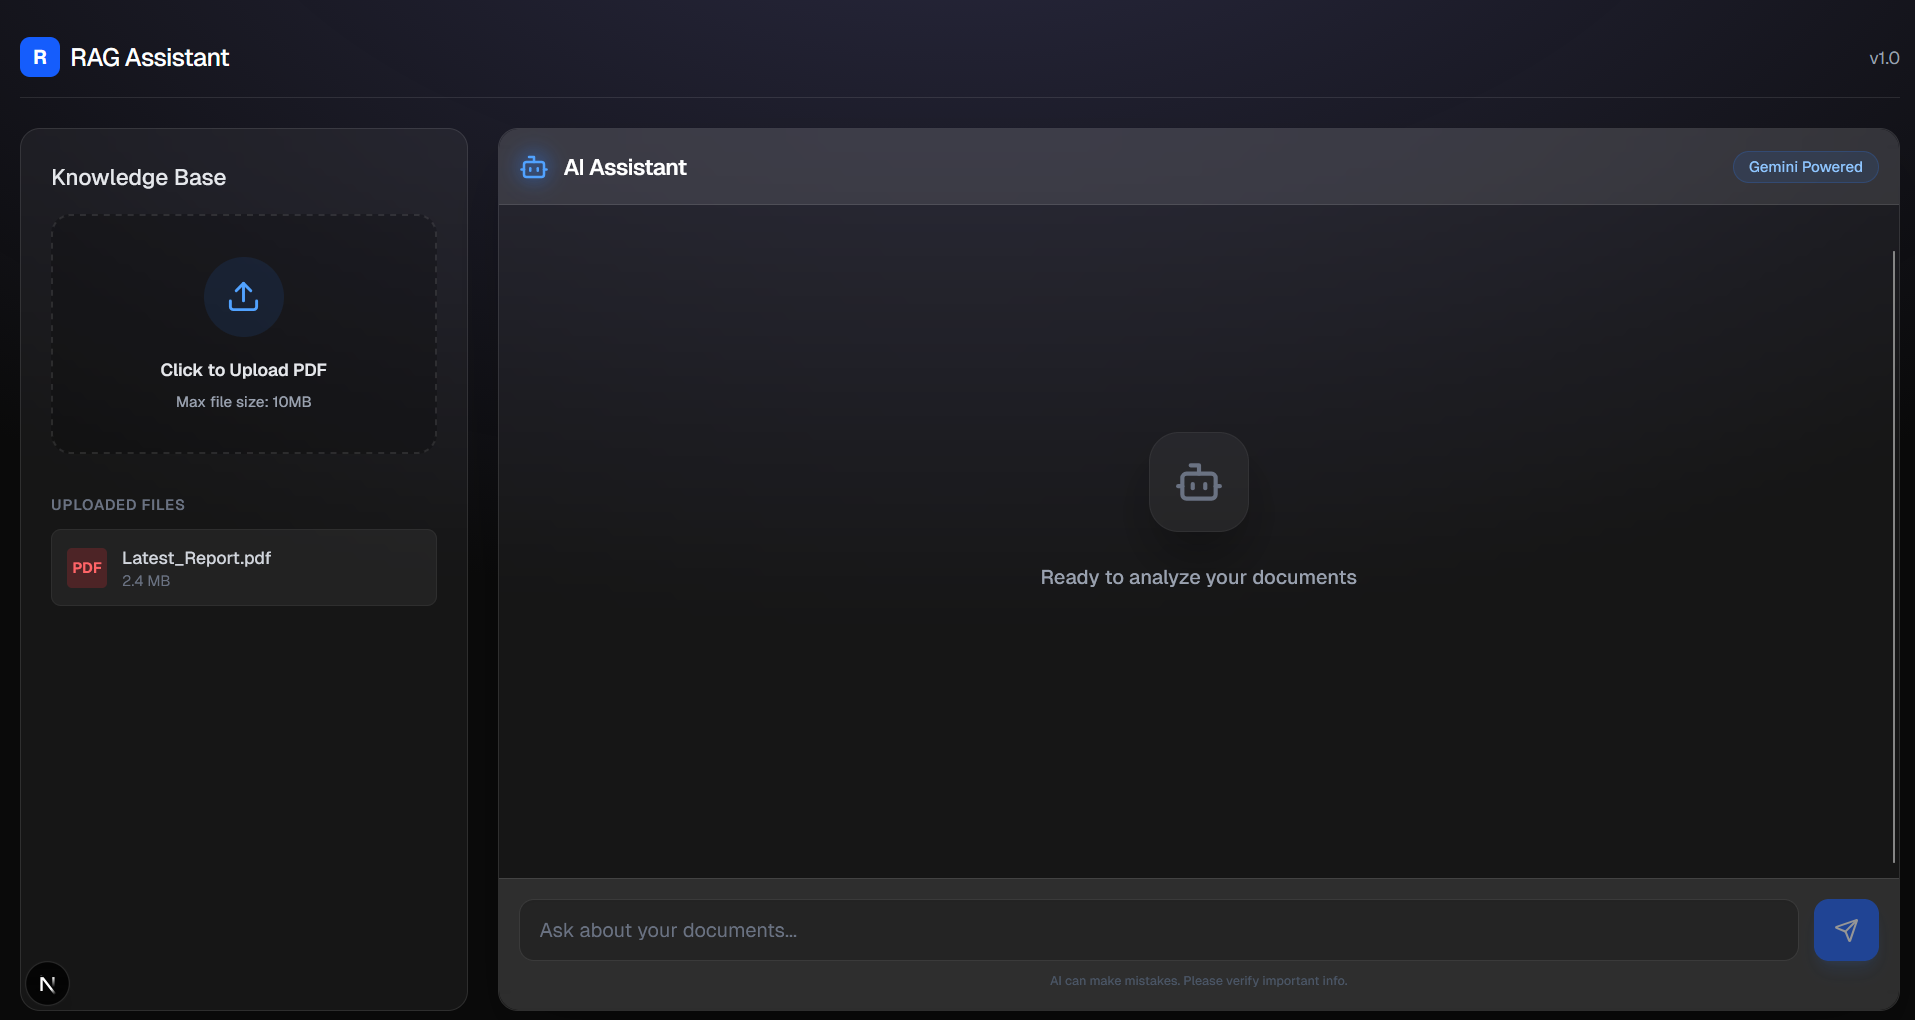The height and width of the screenshot is (1020, 1915).
Task: Click the "Max file size: 10MB" hint
Action: tap(243, 402)
